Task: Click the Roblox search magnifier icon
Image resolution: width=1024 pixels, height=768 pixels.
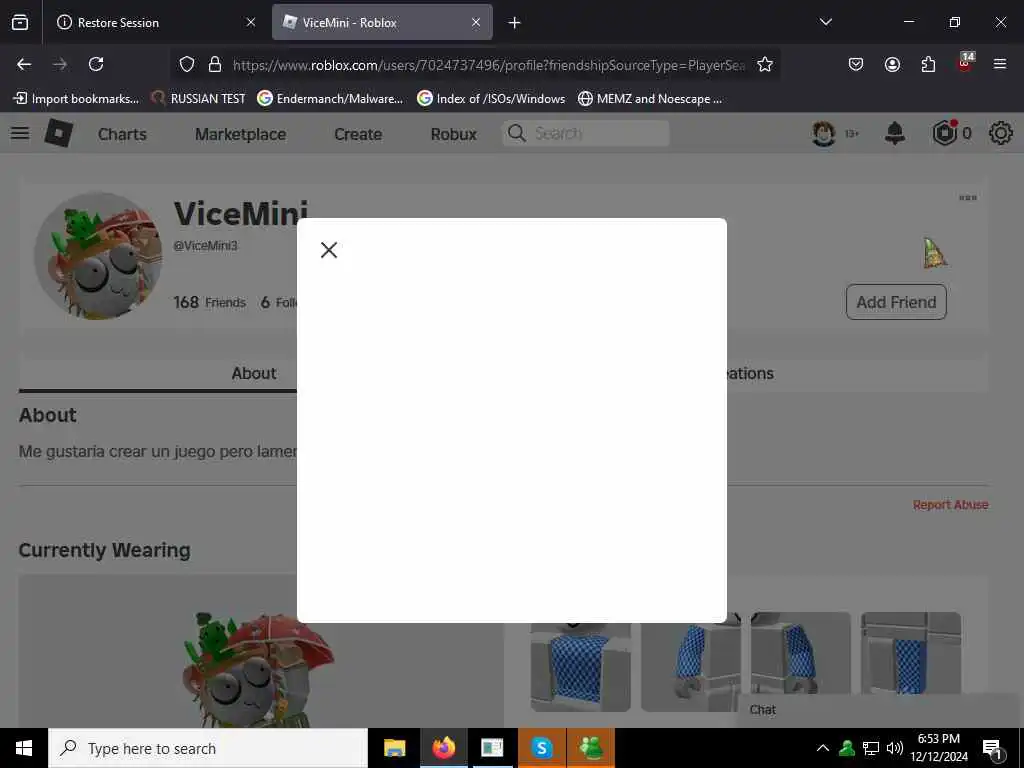Action: point(517,133)
